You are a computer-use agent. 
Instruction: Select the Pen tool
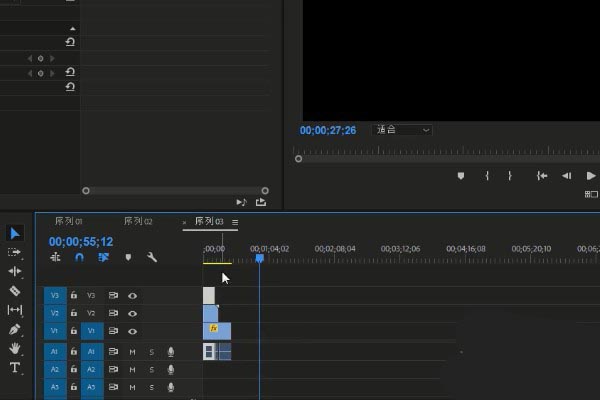point(15,329)
